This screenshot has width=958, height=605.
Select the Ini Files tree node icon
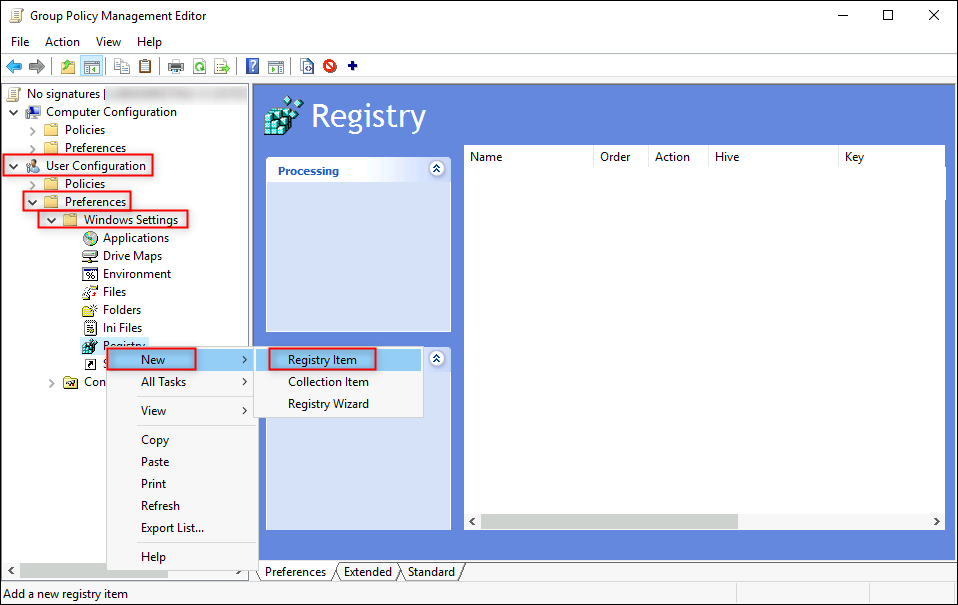click(x=90, y=328)
